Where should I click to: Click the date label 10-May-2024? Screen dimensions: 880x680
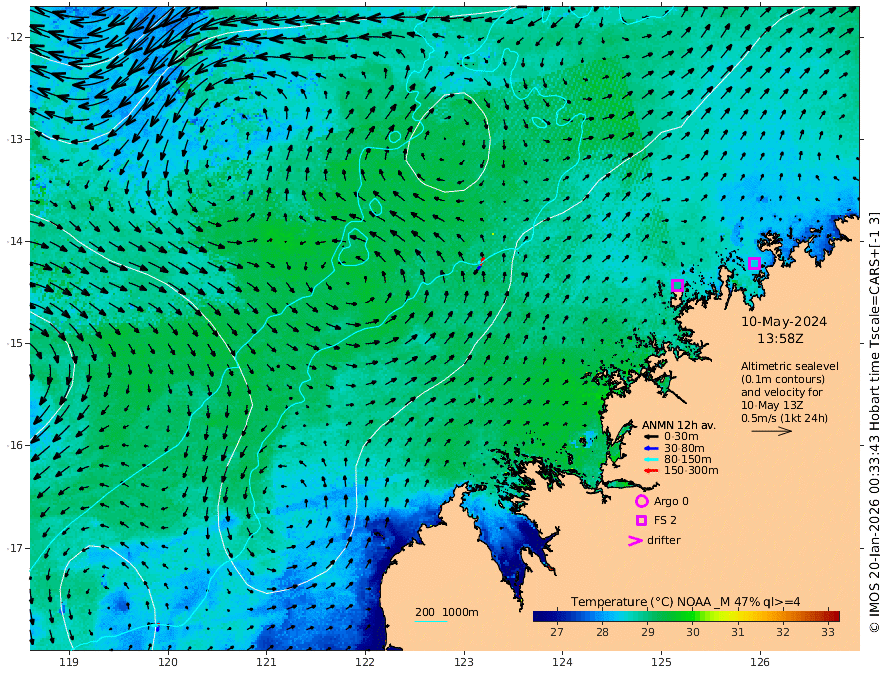point(784,322)
